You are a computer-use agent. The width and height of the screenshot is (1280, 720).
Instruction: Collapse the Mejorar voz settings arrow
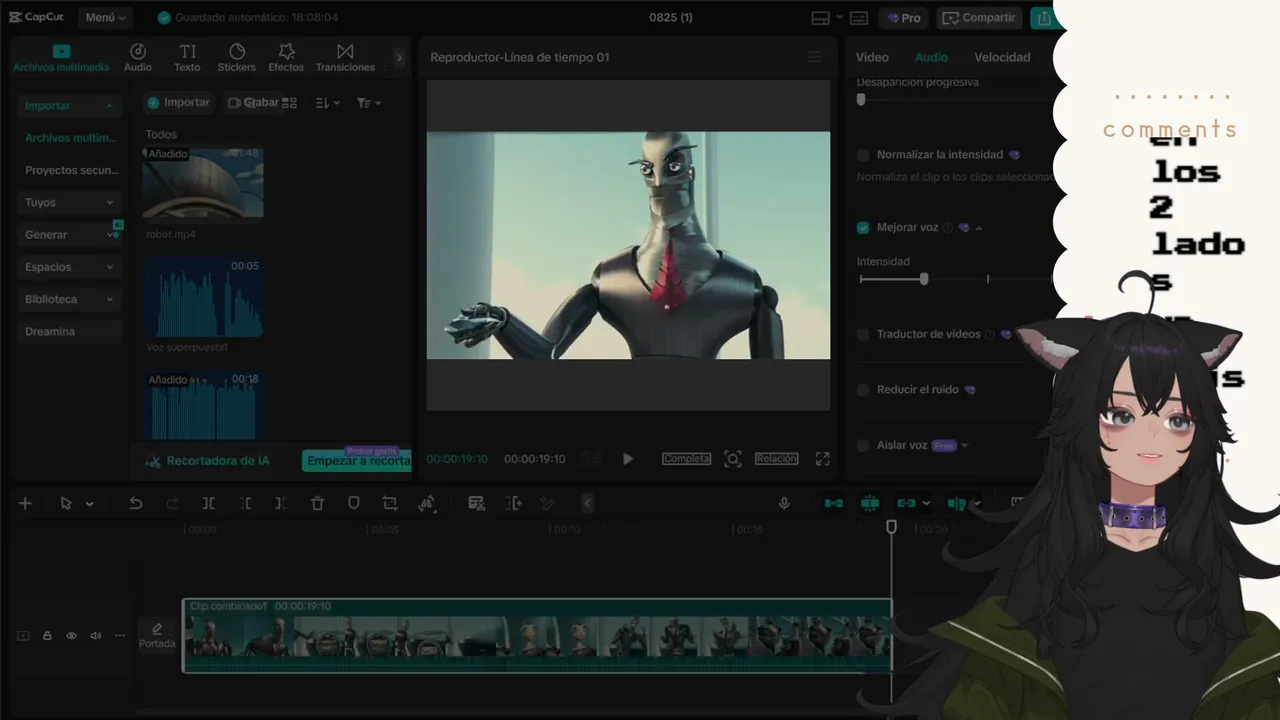[x=979, y=228]
